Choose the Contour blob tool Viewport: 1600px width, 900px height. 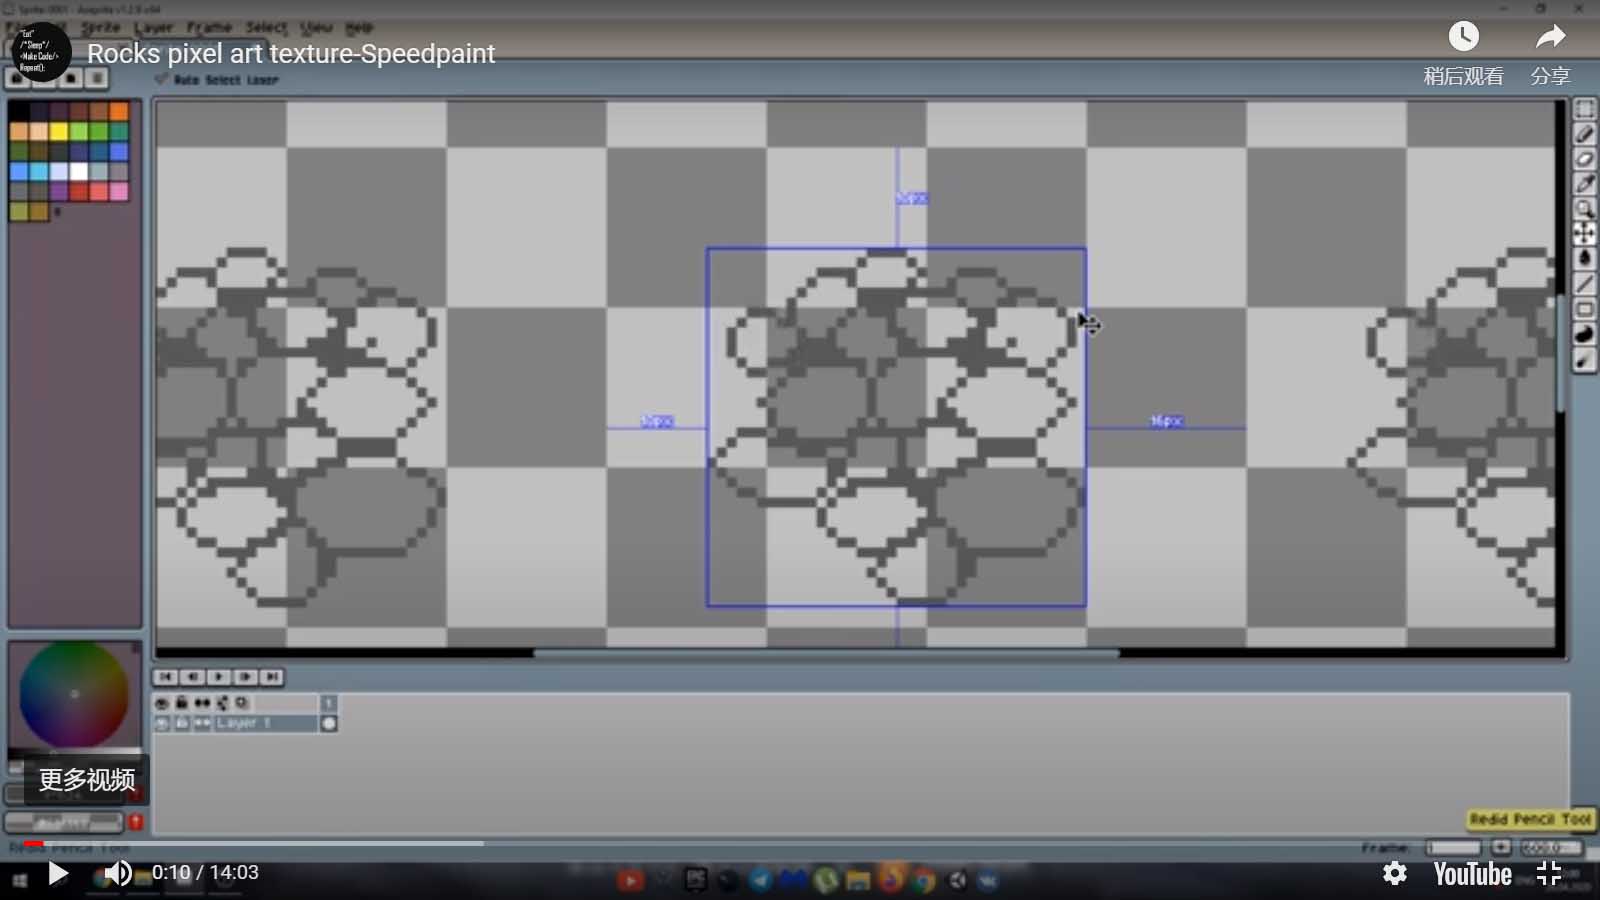1584,335
